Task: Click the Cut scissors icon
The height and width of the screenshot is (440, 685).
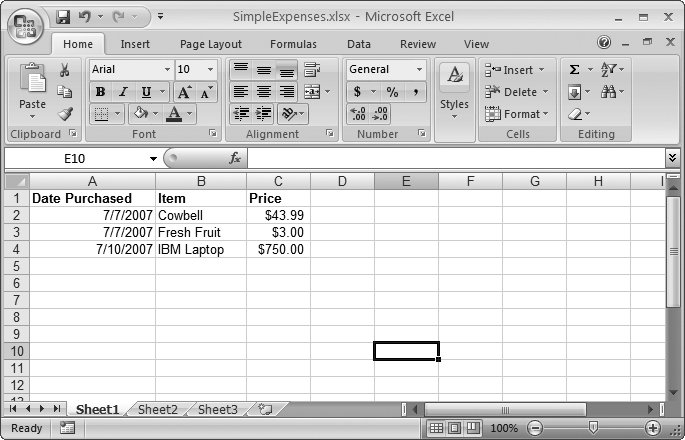Action: coord(65,69)
